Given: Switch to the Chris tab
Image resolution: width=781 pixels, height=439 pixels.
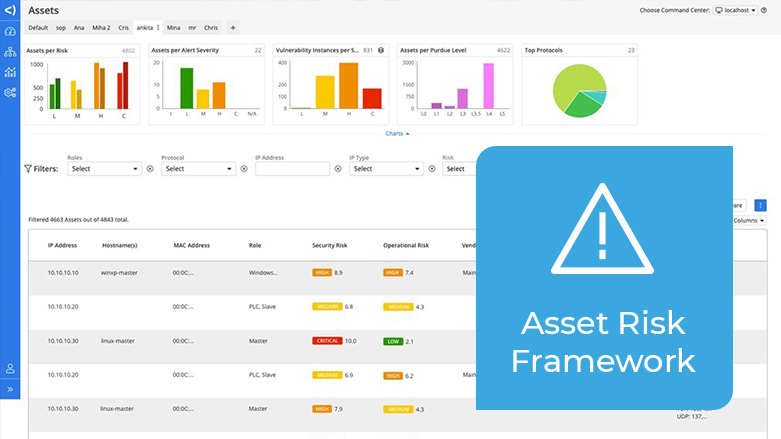Looking at the screenshot, I should 211,28.
